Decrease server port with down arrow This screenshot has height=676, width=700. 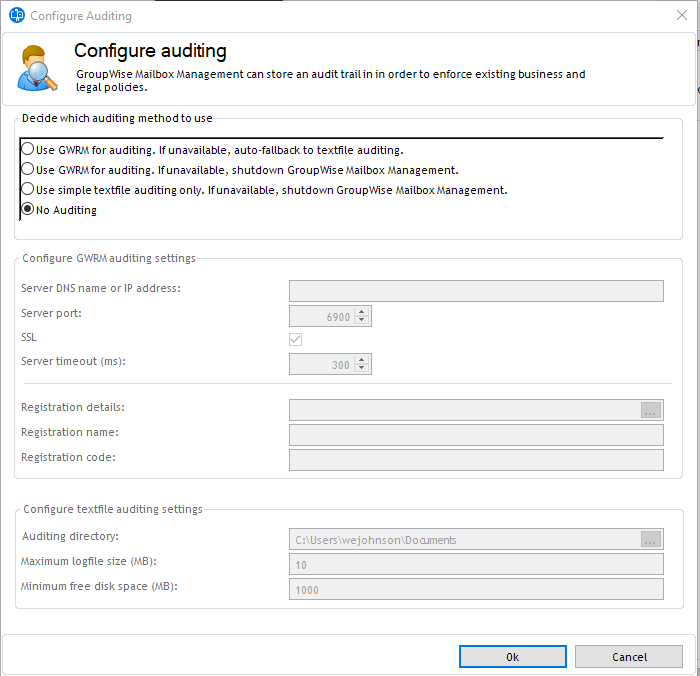(362, 321)
